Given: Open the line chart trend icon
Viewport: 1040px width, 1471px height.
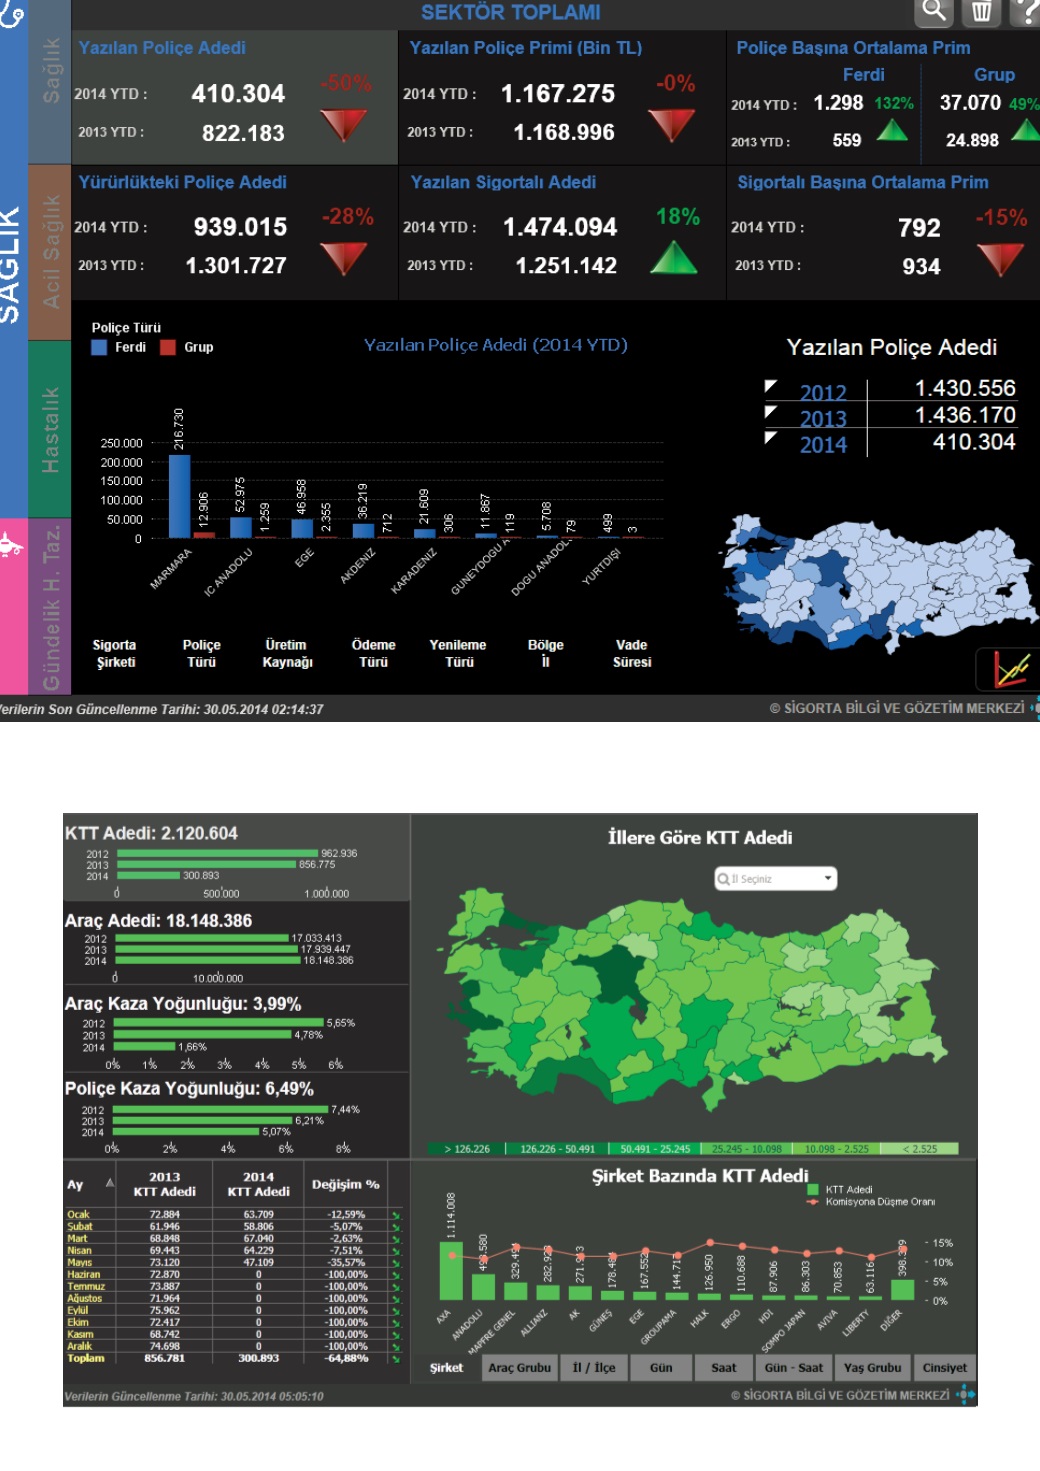Looking at the screenshot, I should click(x=1011, y=669).
